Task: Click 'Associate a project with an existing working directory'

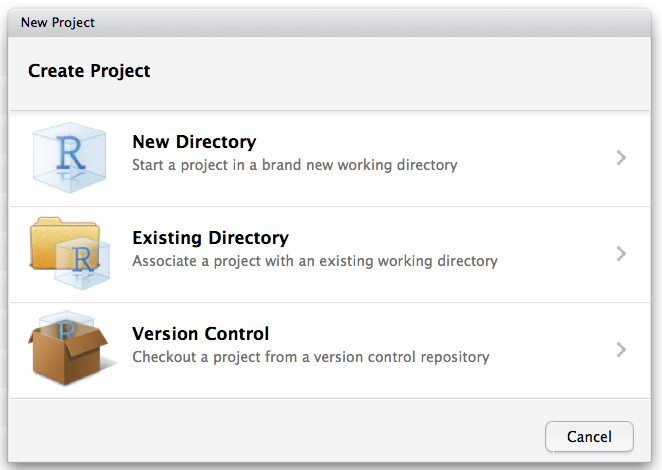Action: pos(315,261)
